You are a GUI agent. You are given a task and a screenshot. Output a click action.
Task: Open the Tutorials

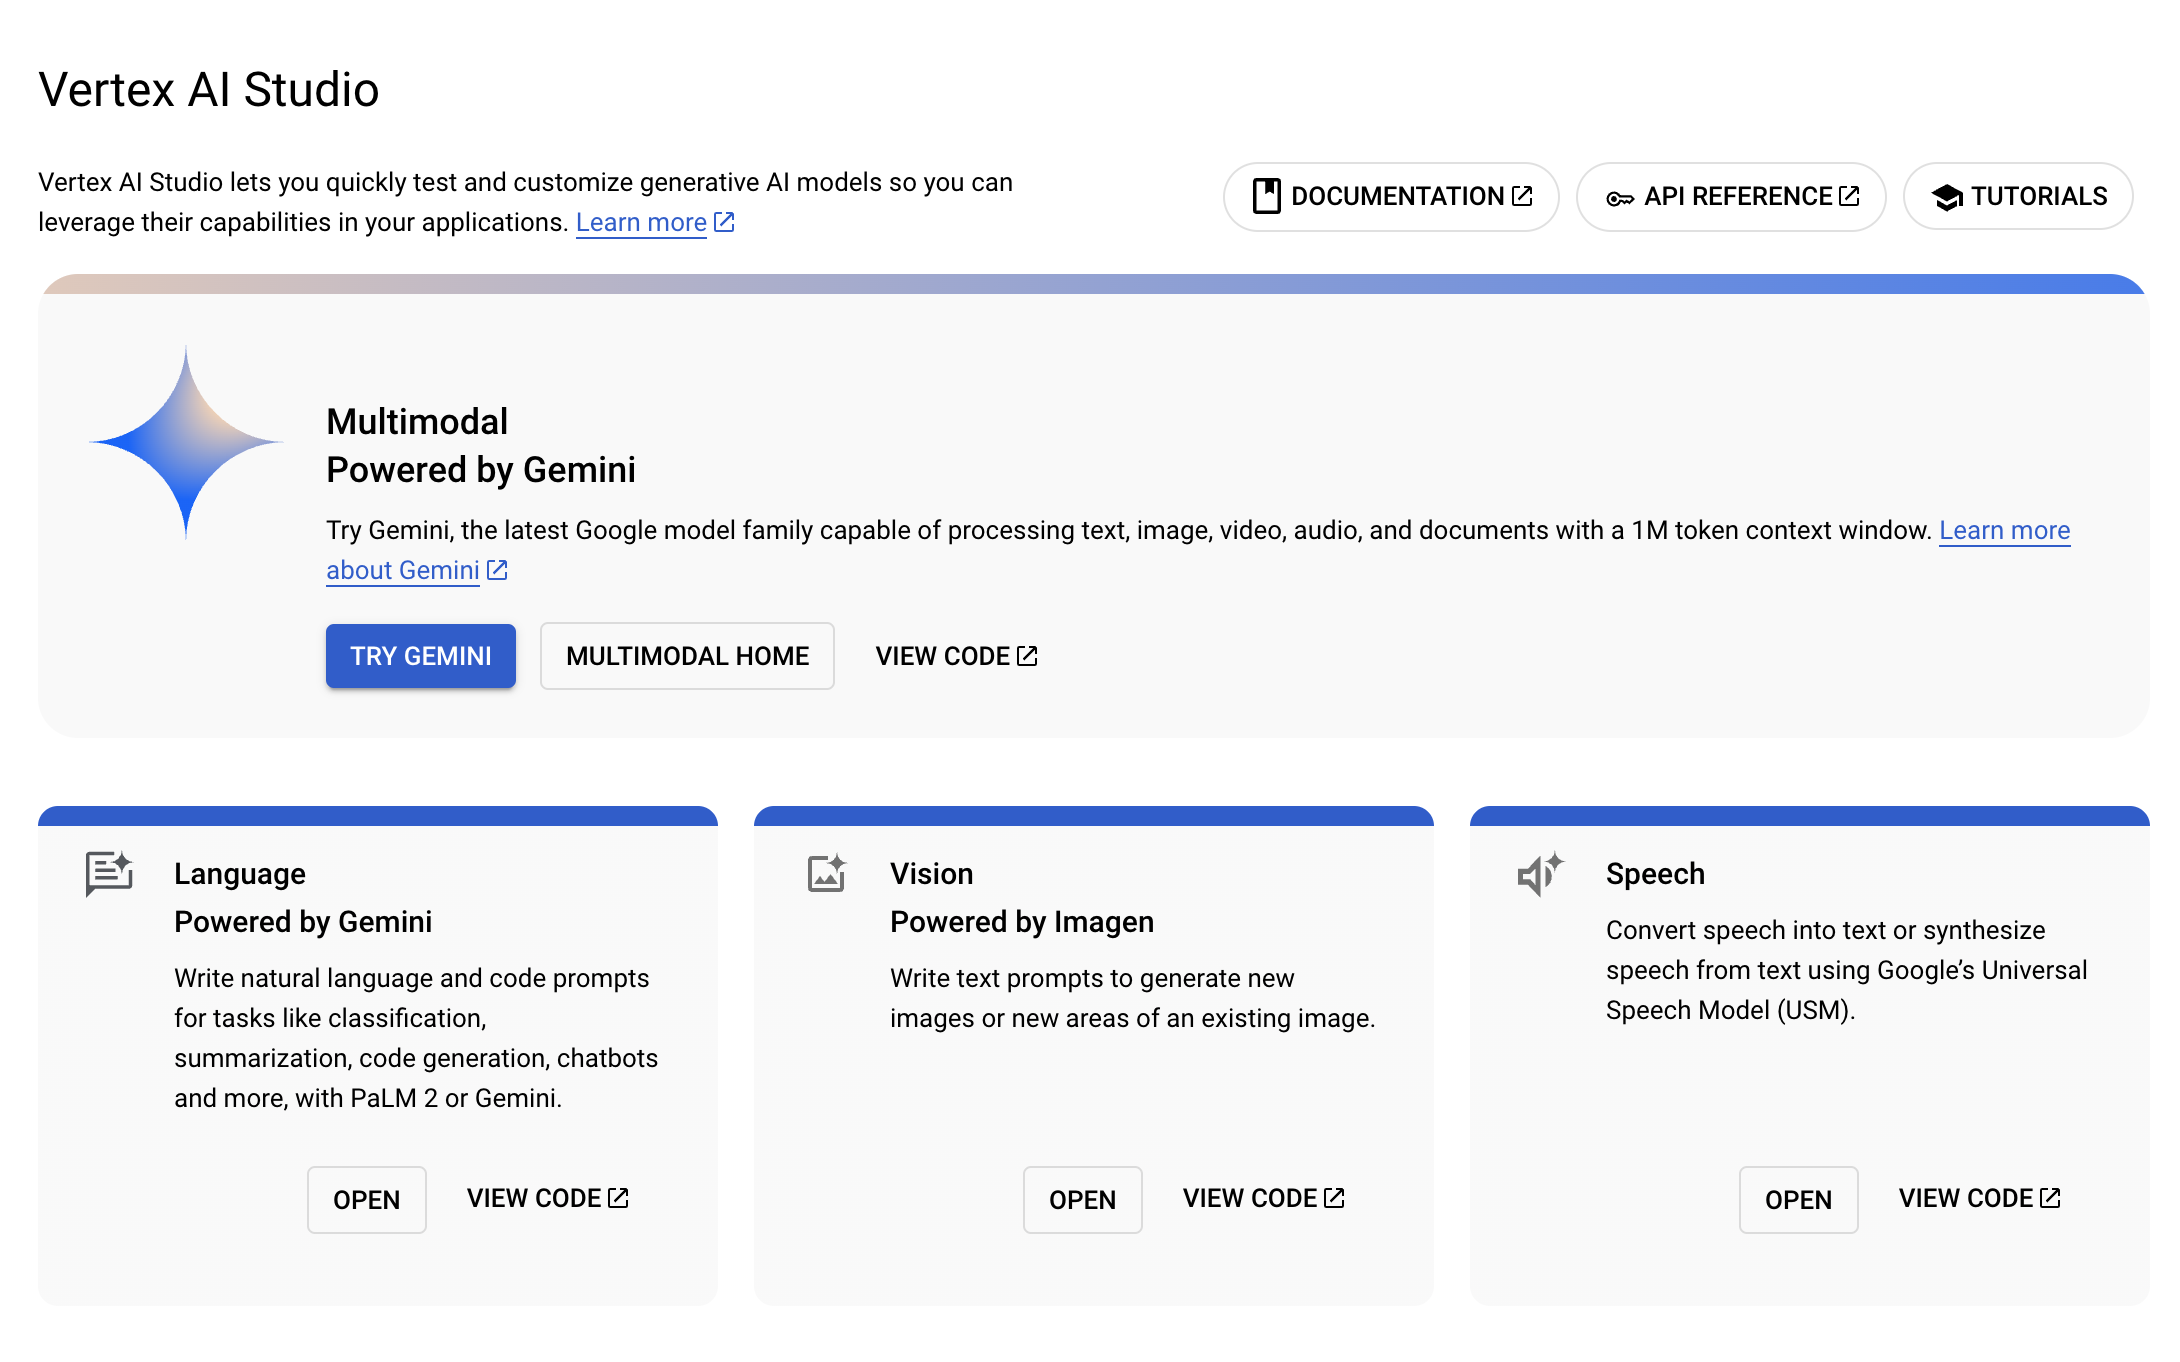click(2018, 197)
